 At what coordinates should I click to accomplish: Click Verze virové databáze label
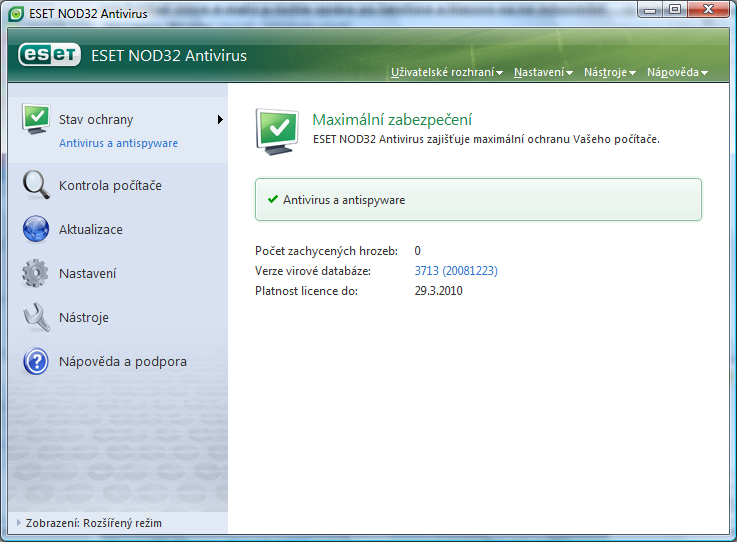tap(313, 271)
